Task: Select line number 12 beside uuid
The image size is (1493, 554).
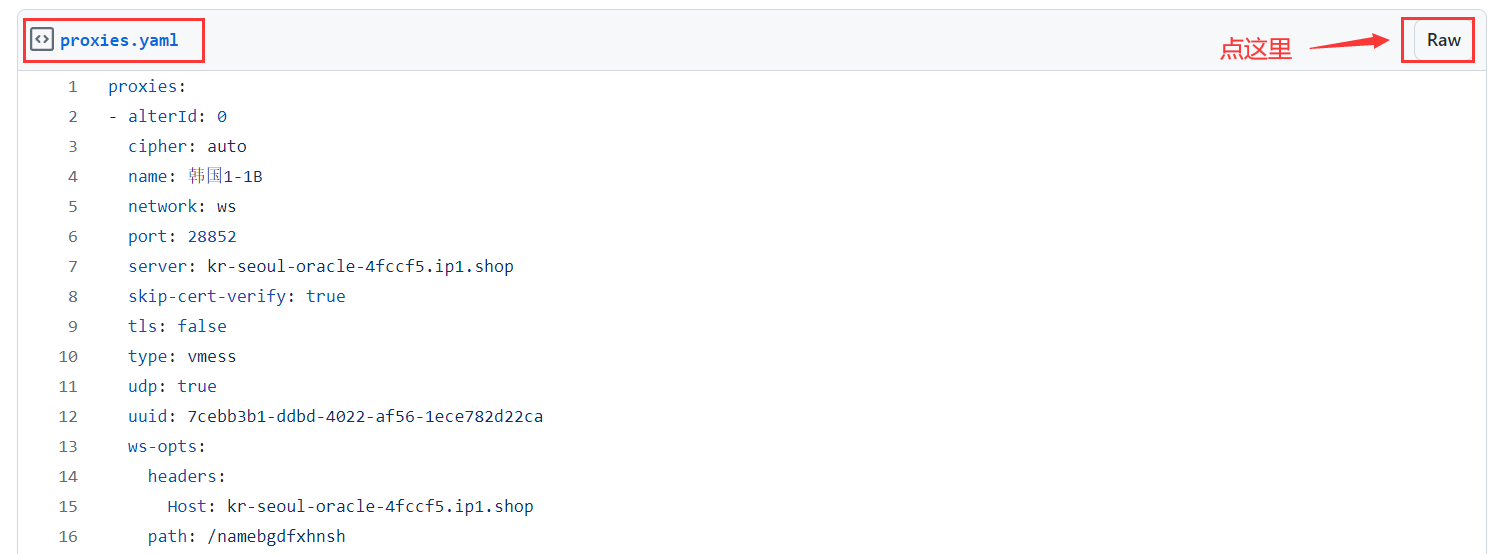Action: 68,417
